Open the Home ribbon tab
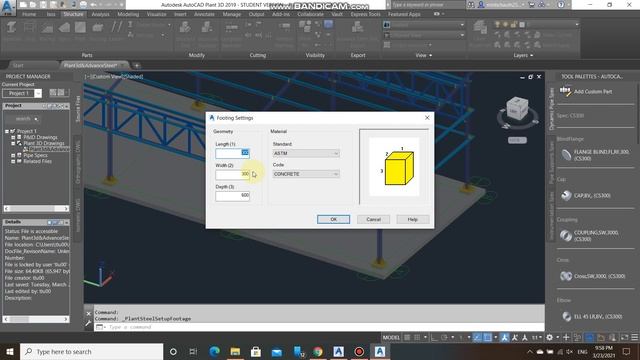 [29, 14]
